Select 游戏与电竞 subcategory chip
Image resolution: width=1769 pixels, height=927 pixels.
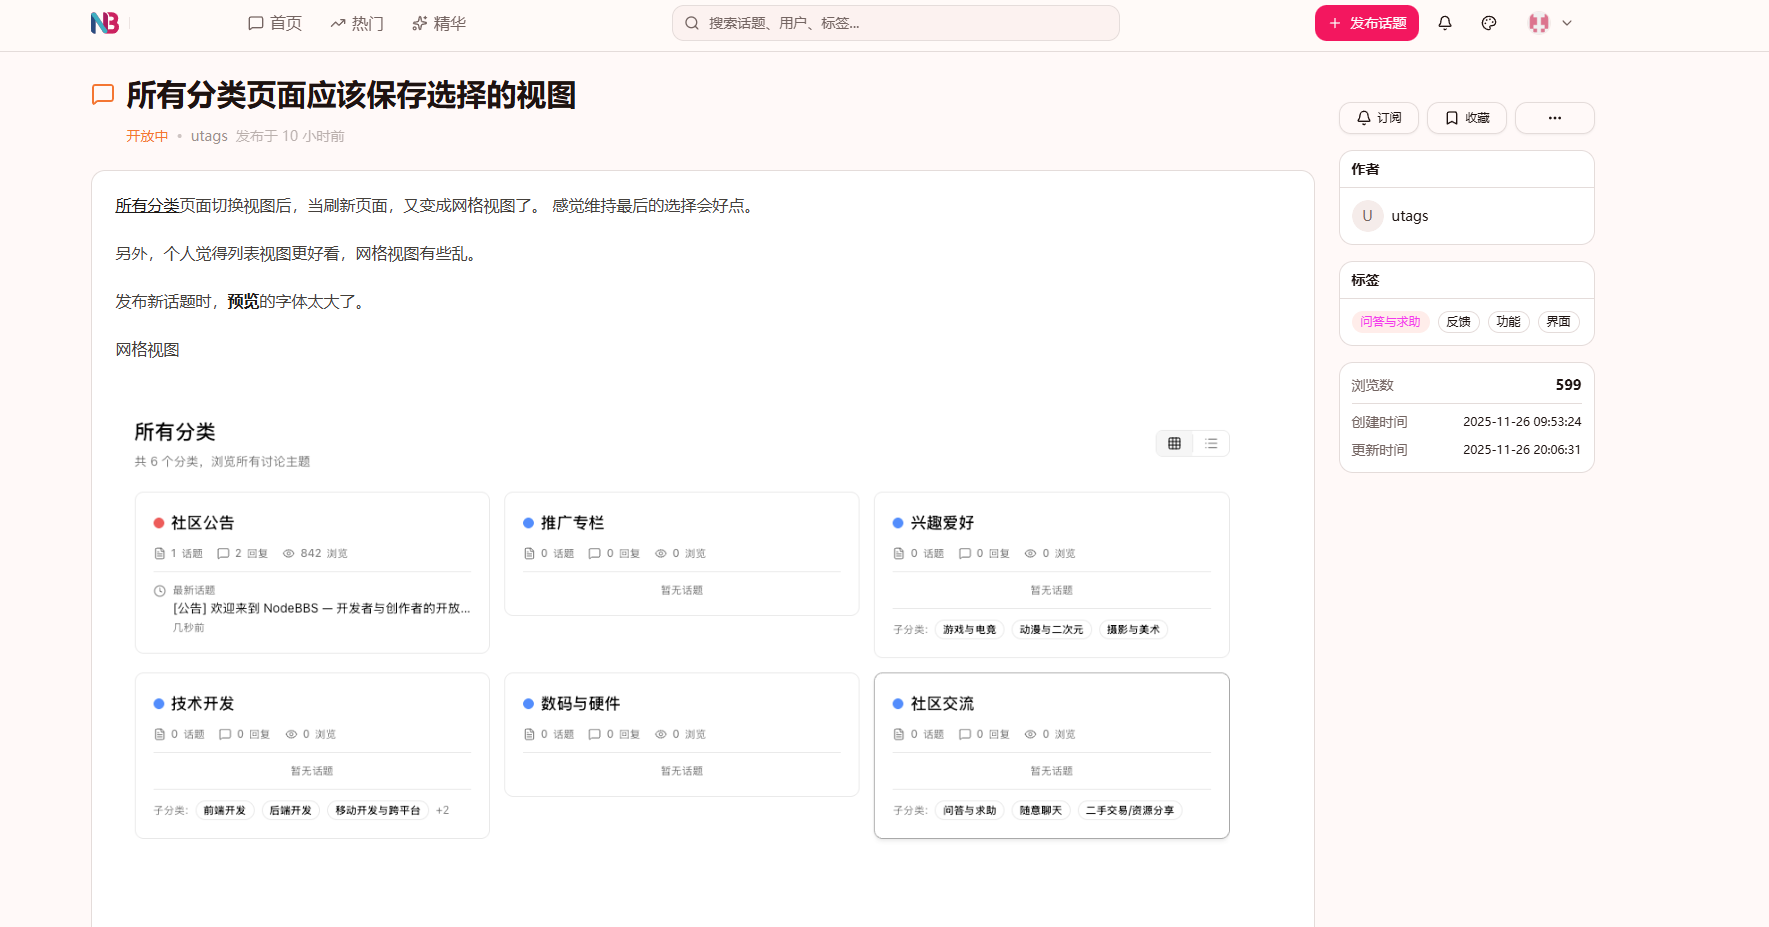[x=970, y=630]
